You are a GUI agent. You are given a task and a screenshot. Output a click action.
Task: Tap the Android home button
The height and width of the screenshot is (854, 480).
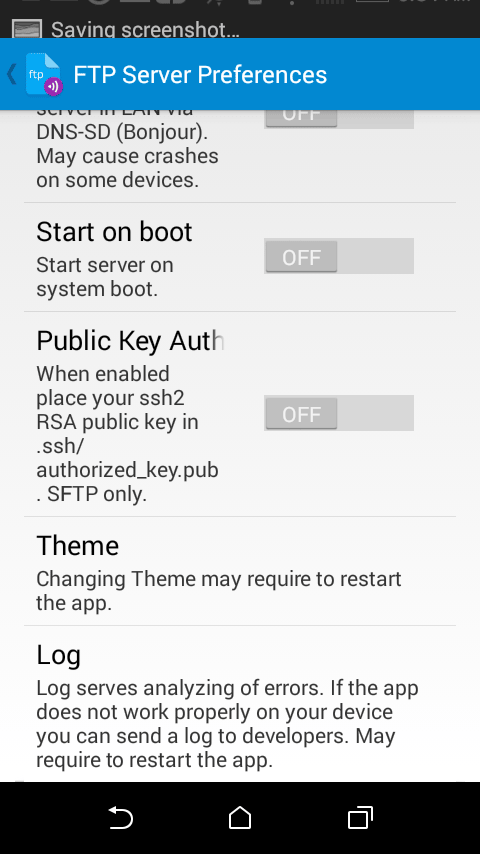[240, 818]
